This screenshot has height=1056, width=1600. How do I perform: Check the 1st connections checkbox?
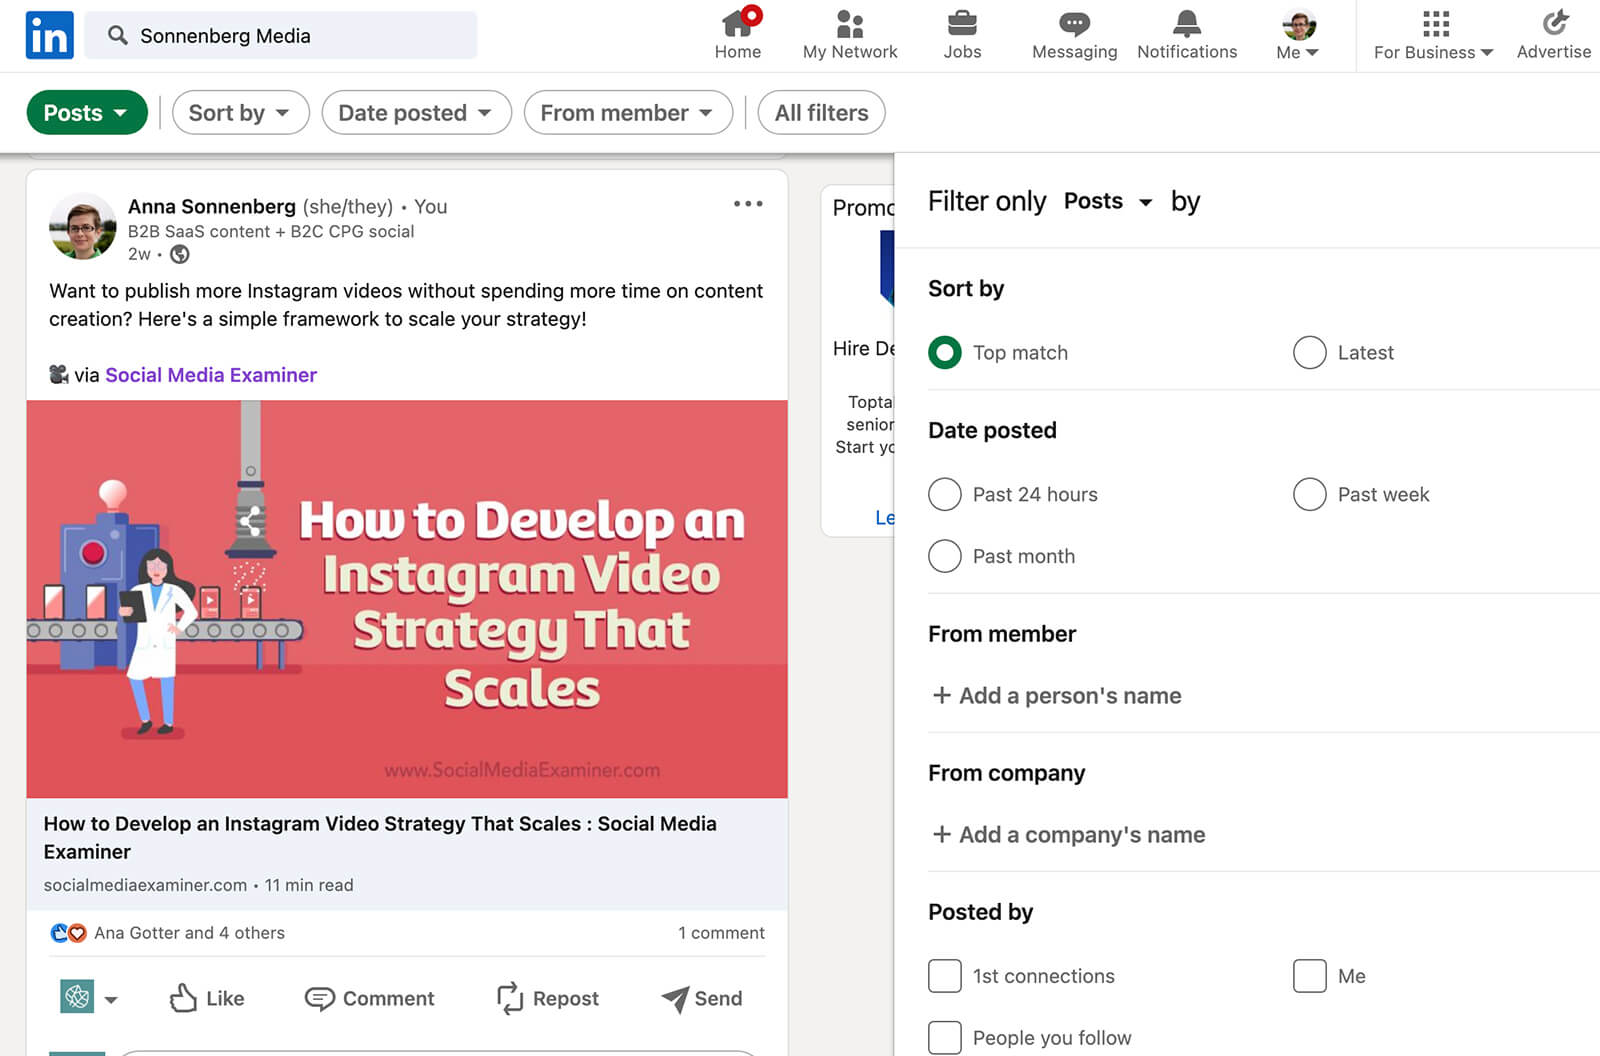[944, 976]
